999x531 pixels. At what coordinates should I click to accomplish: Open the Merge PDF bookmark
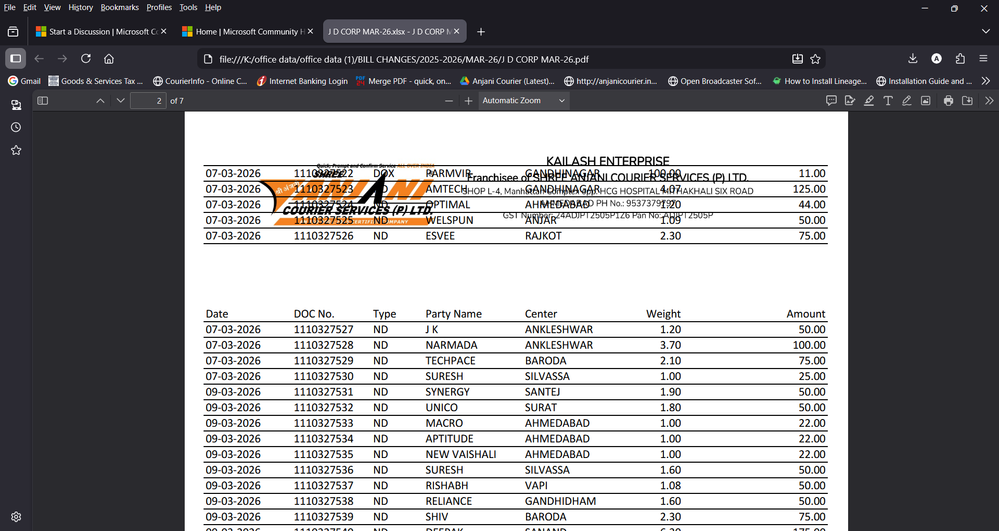pyautogui.click(x=403, y=81)
